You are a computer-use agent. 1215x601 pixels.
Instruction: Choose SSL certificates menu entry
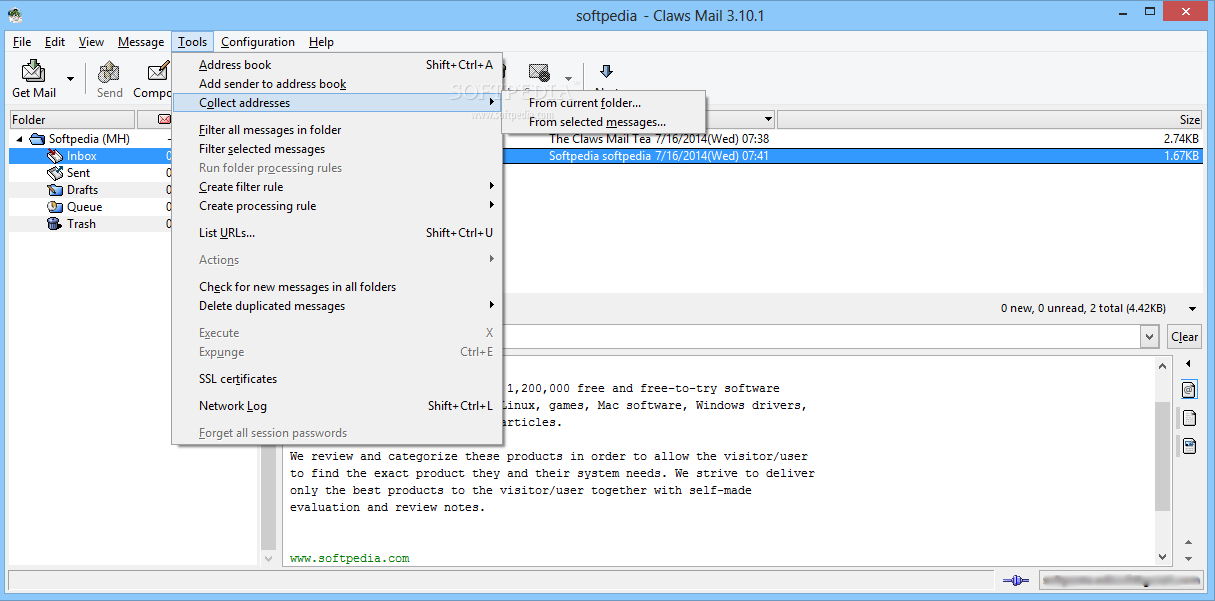click(337, 379)
